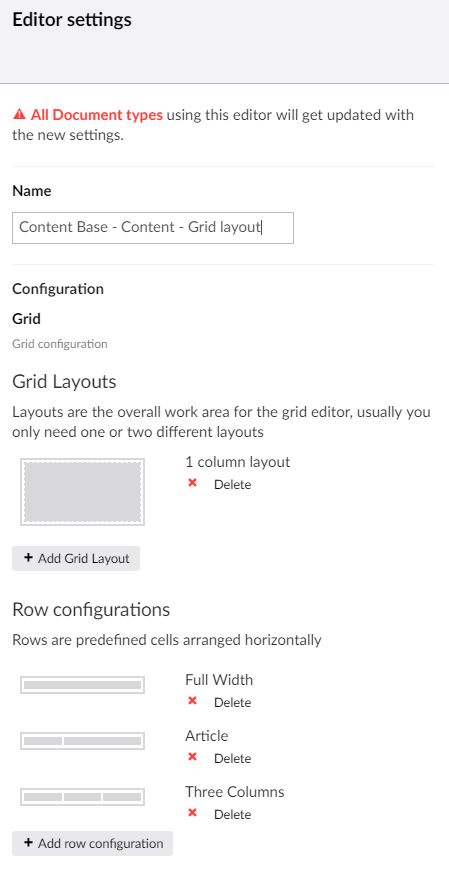Click the Add Grid Layout button
Screen dimensions: 449x870
(76, 559)
